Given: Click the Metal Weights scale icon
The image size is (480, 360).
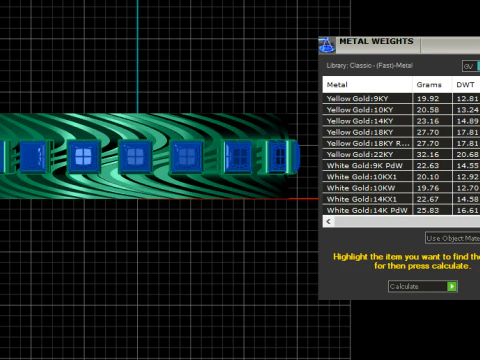Looking at the screenshot, I should pos(327,45).
